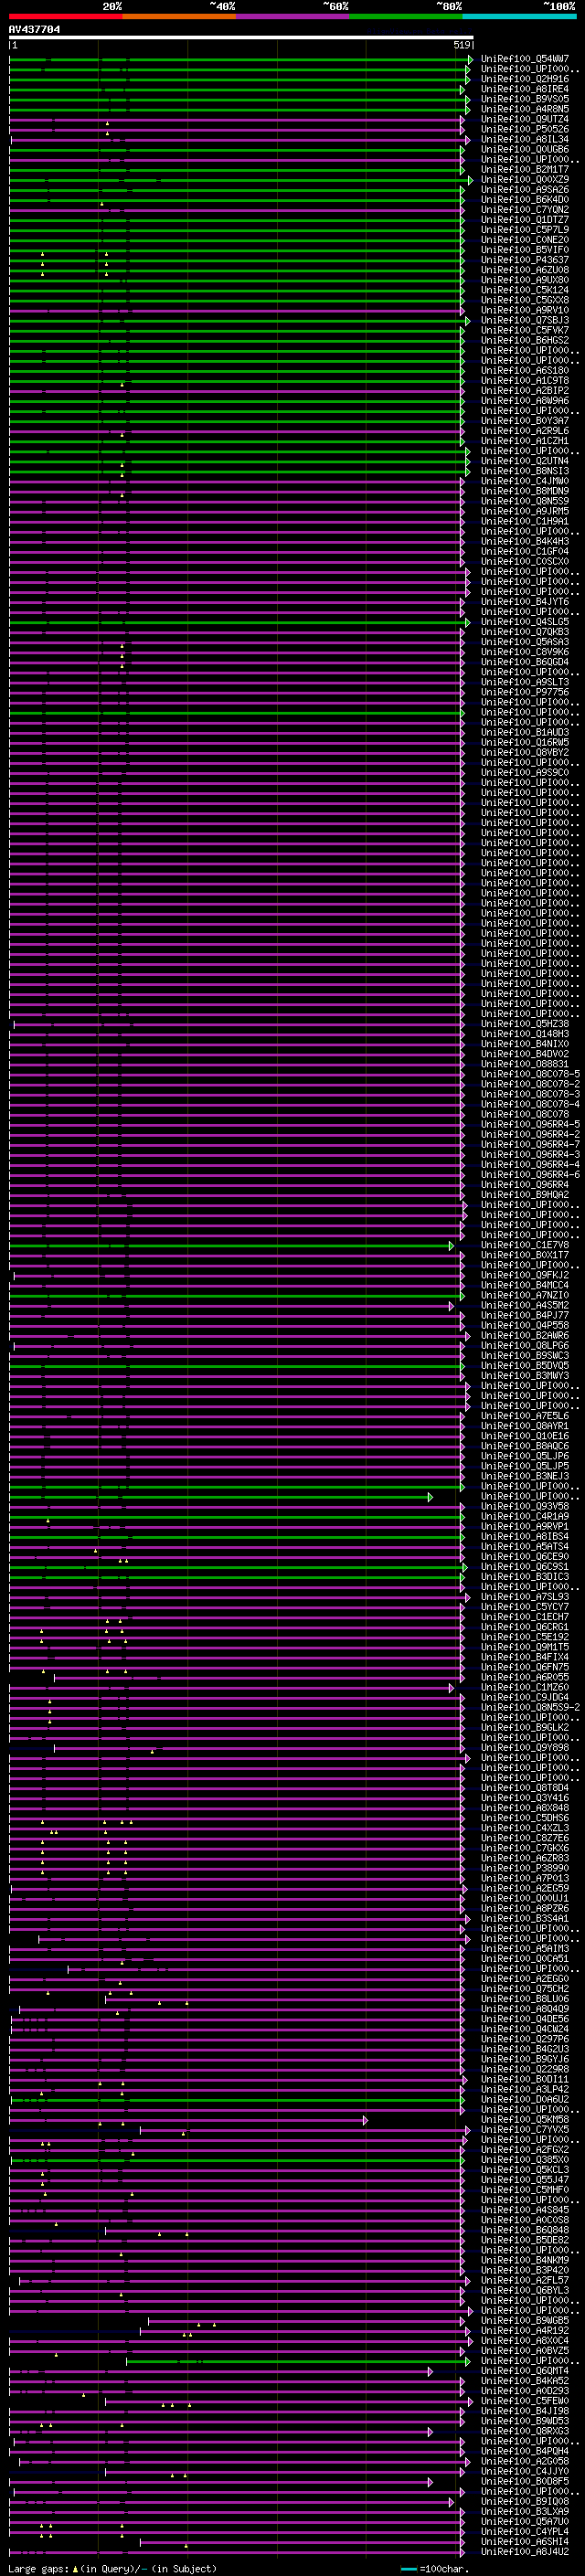Select the UniRef100_Q5KM58 label
585x2576 pixels.
click(x=524, y=2120)
